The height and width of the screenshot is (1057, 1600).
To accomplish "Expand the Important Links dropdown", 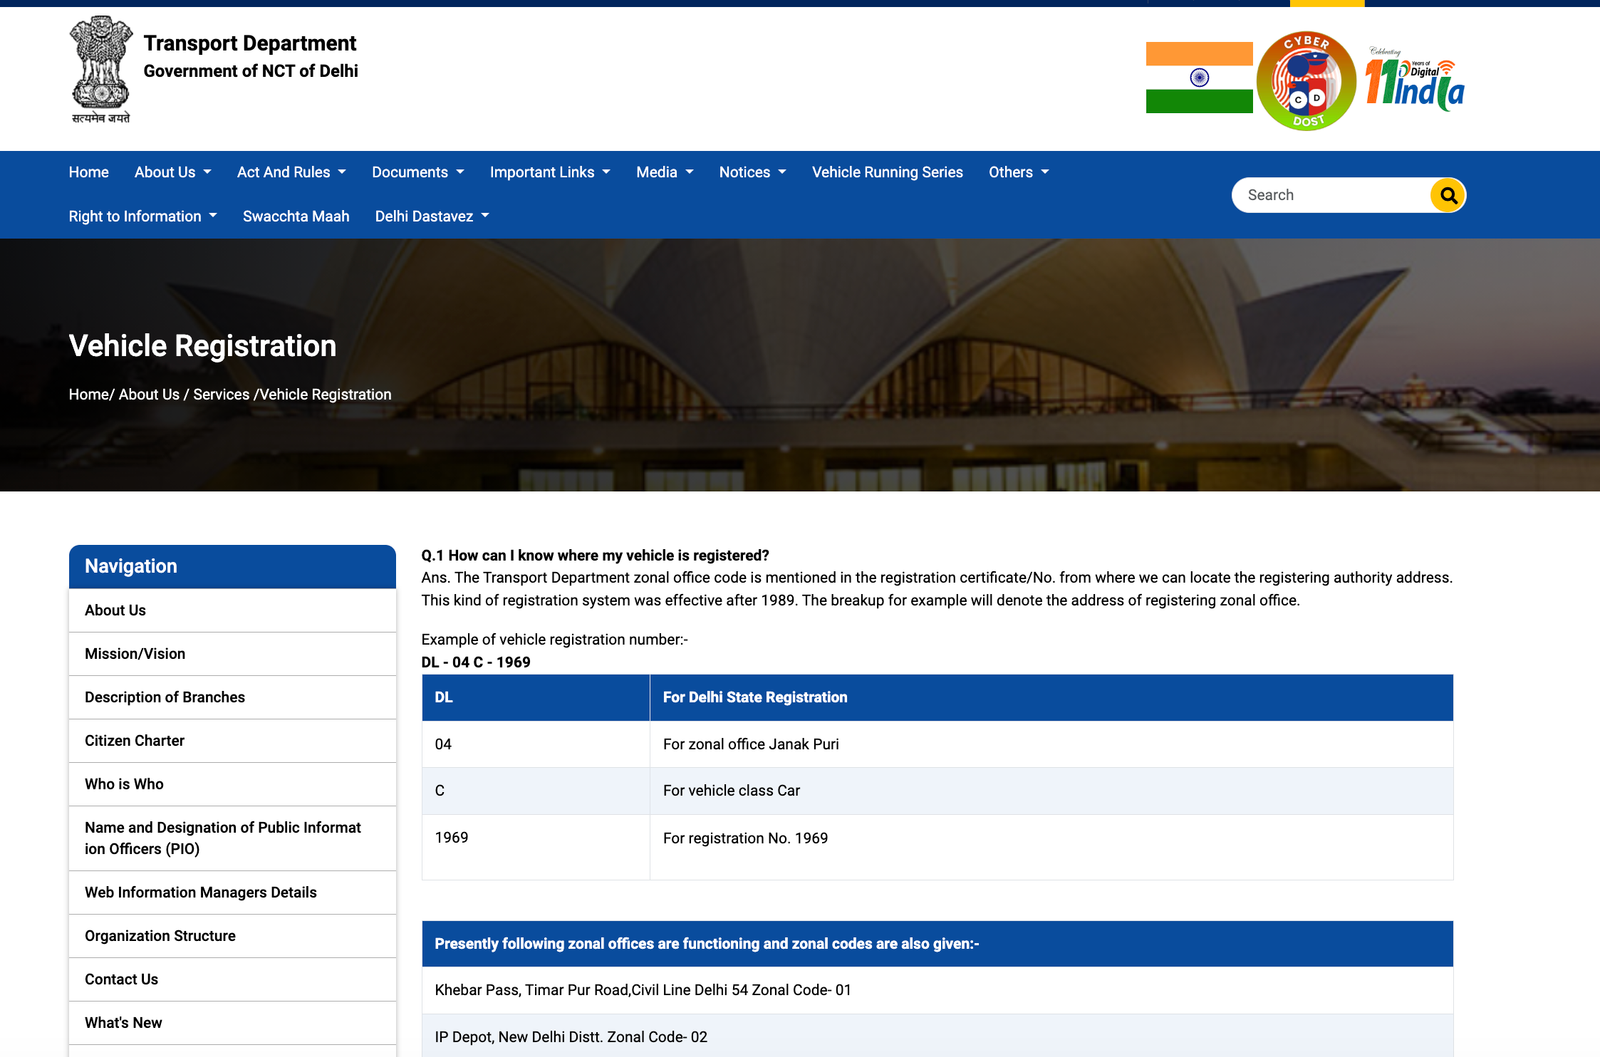I will [x=550, y=172].
